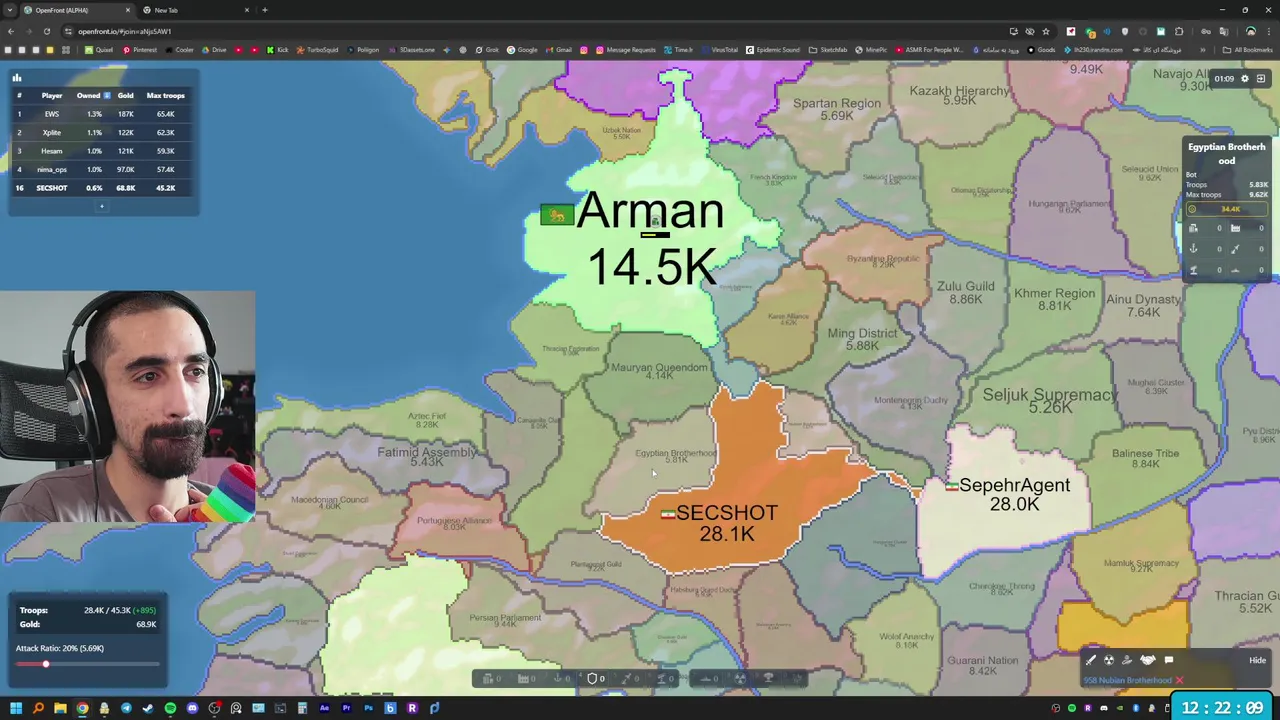Cancel the attack on Nubian Brotherhood

(x=1179, y=680)
